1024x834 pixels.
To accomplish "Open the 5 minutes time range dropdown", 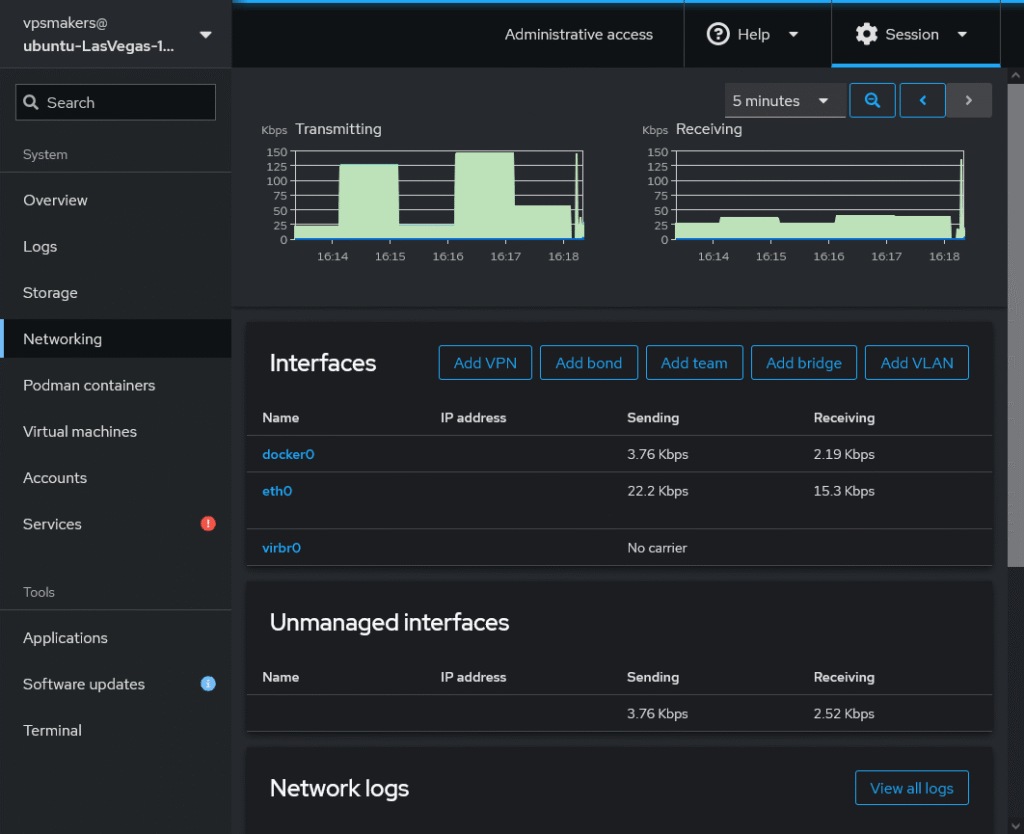I will [x=785, y=101].
